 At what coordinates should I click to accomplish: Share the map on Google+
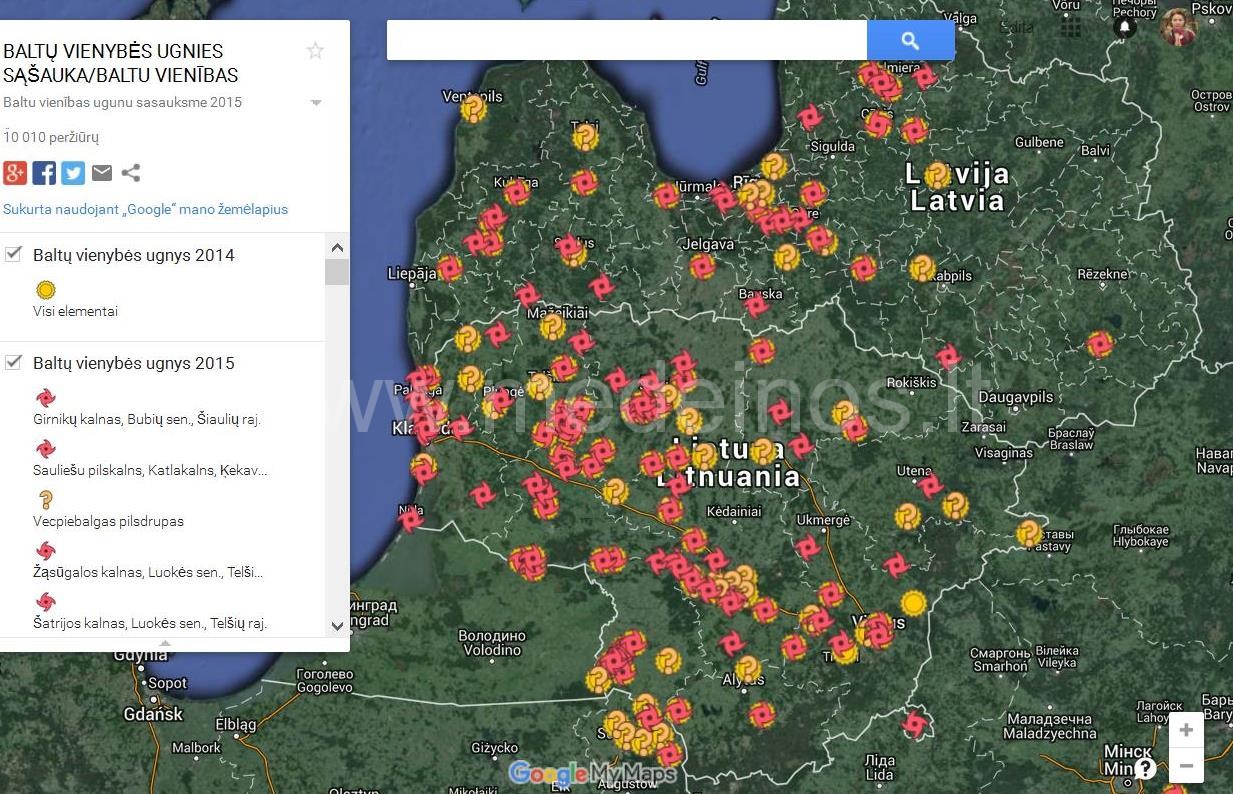(15, 173)
